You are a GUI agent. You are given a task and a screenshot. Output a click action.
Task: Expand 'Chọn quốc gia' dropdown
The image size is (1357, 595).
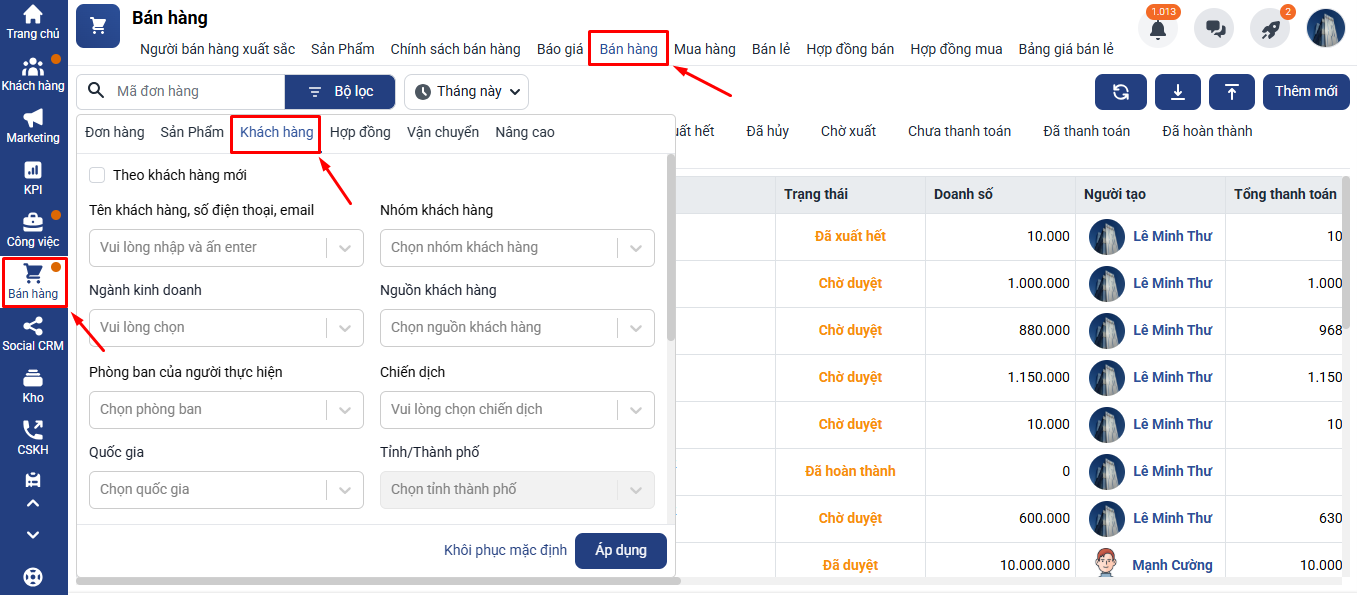344,490
